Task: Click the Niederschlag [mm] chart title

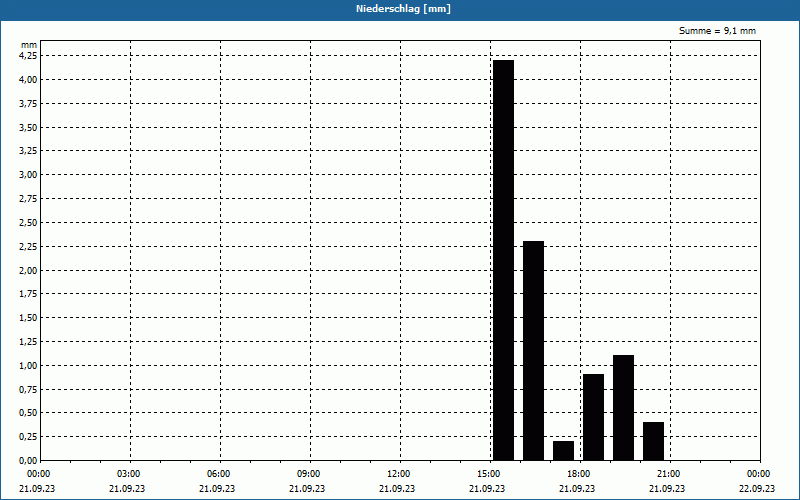Action: coord(403,9)
